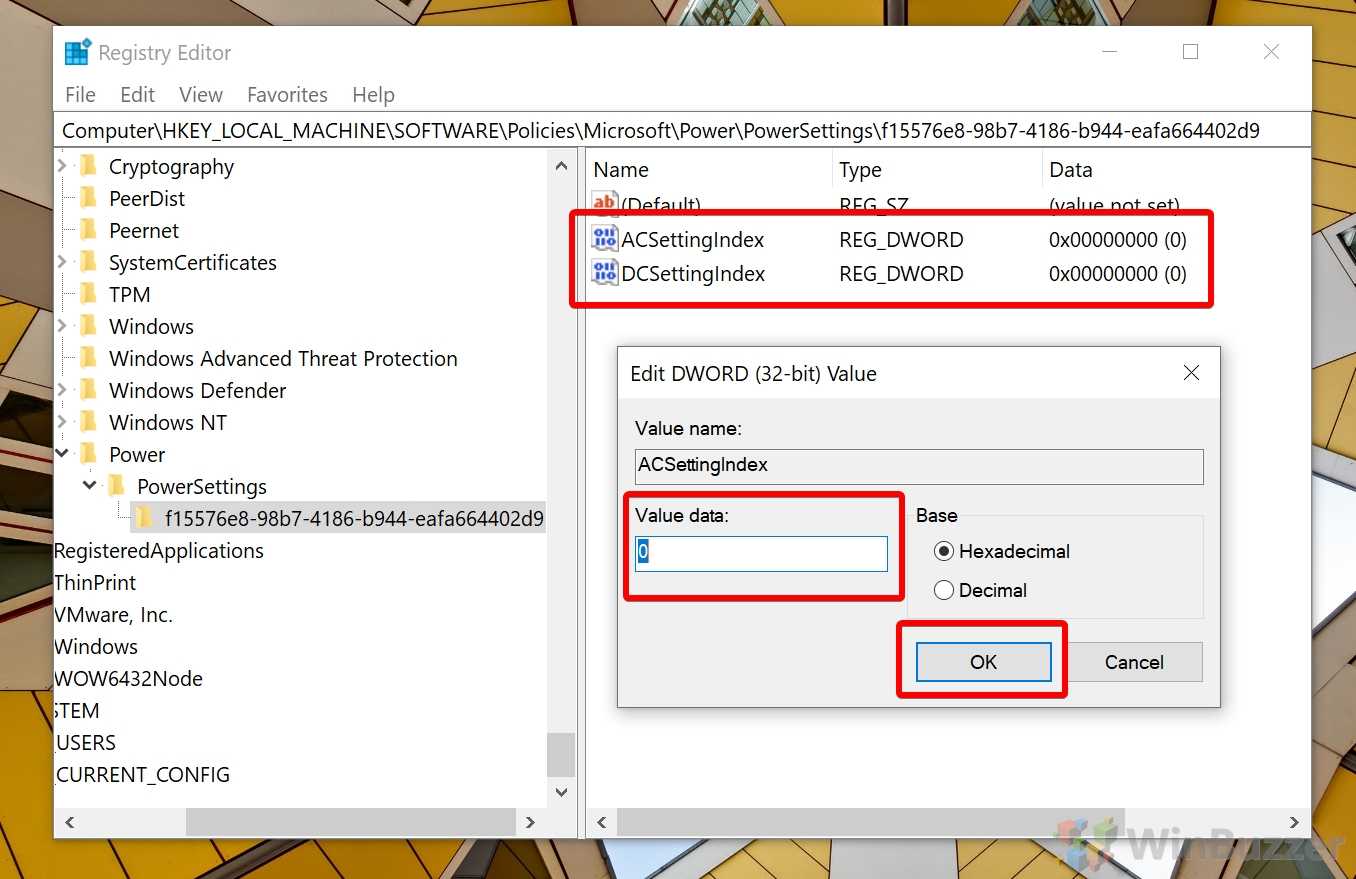Screen dimensions: 1356x879
Task: Click the f15576e8 key folder icon
Action: click(145, 518)
